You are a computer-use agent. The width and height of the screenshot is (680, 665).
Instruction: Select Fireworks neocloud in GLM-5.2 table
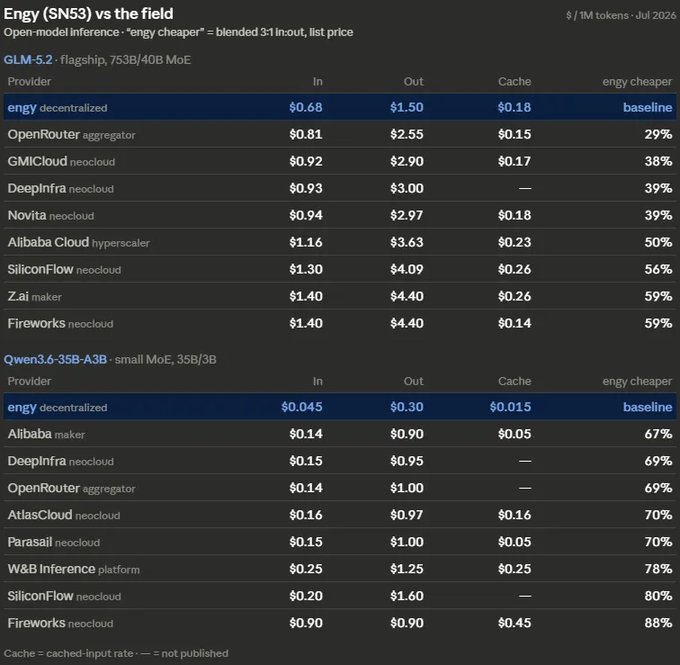60,323
